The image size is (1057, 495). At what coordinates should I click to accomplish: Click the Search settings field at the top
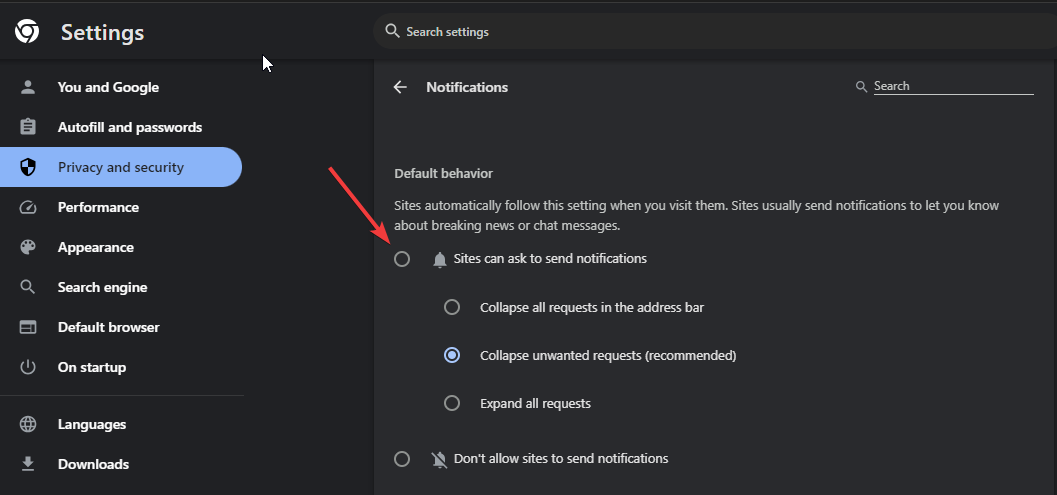coord(715,31)
